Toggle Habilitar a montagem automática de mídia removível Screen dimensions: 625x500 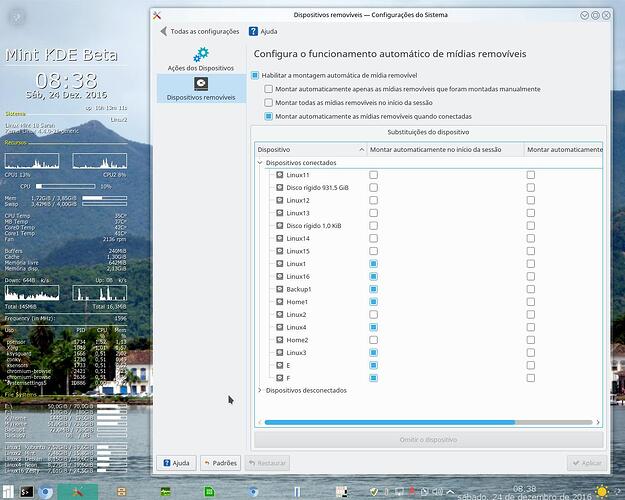(255, 75)
